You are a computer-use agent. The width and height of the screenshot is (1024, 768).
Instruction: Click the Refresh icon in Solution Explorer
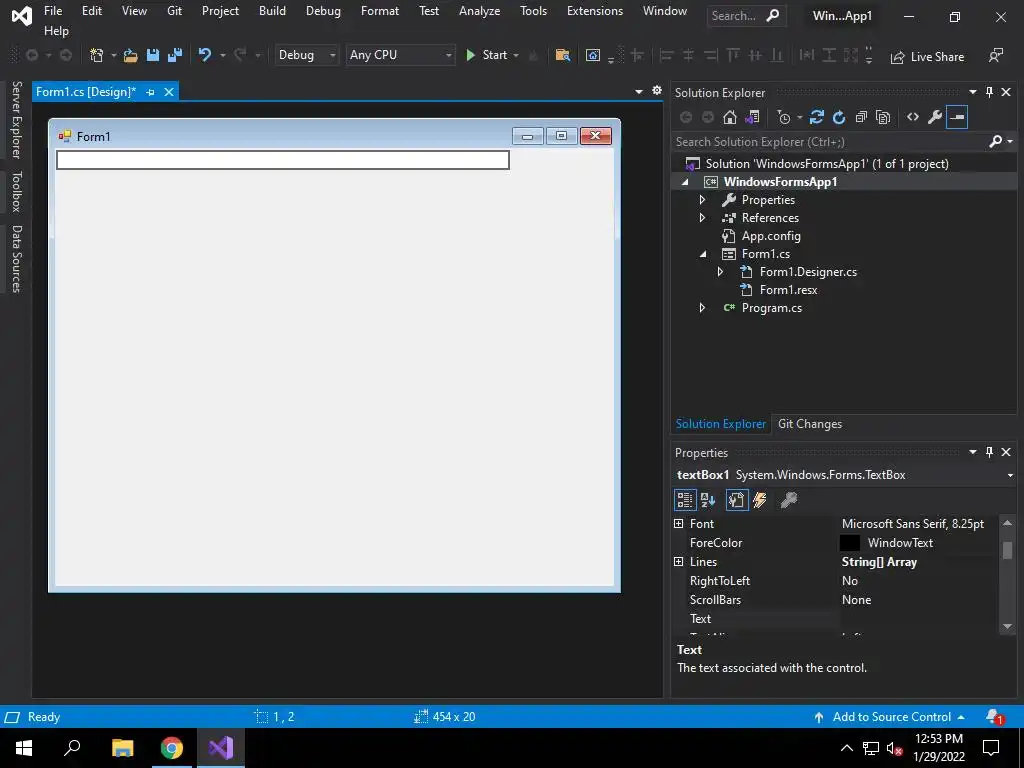tap(839, 118)
